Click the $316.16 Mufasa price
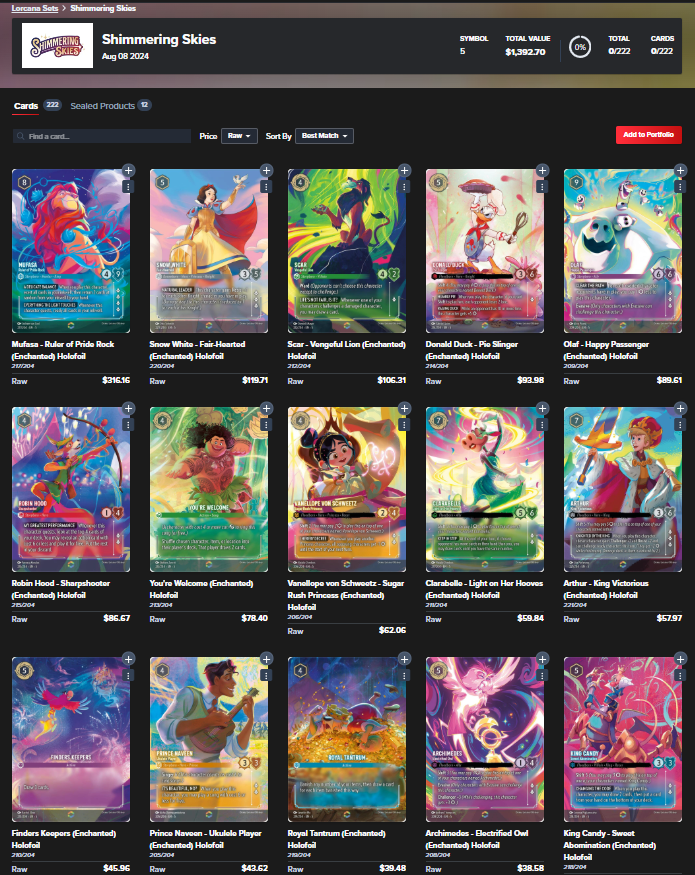 pyautogui.click(x=116, y=380)
